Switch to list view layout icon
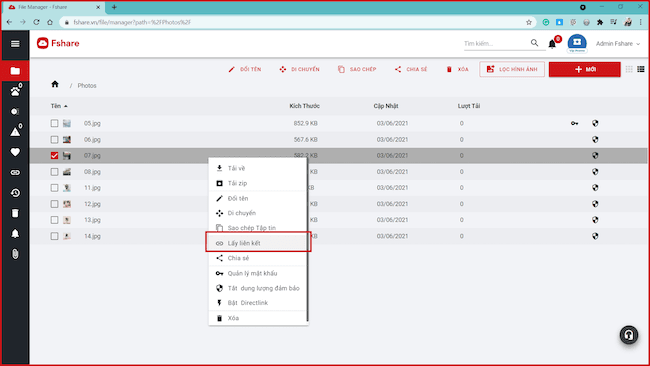The image size is (650, 366). [641, 69]
